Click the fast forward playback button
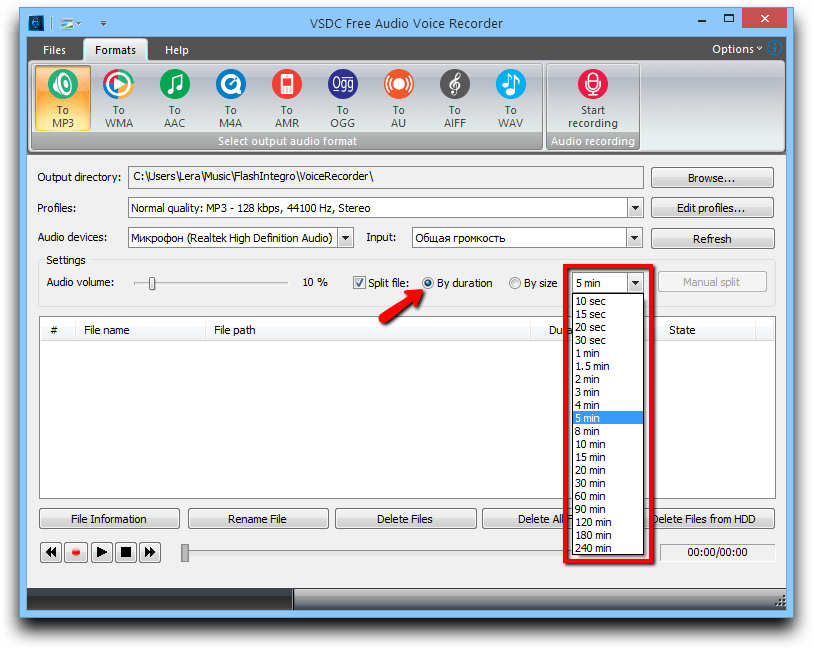 point(150,552)
